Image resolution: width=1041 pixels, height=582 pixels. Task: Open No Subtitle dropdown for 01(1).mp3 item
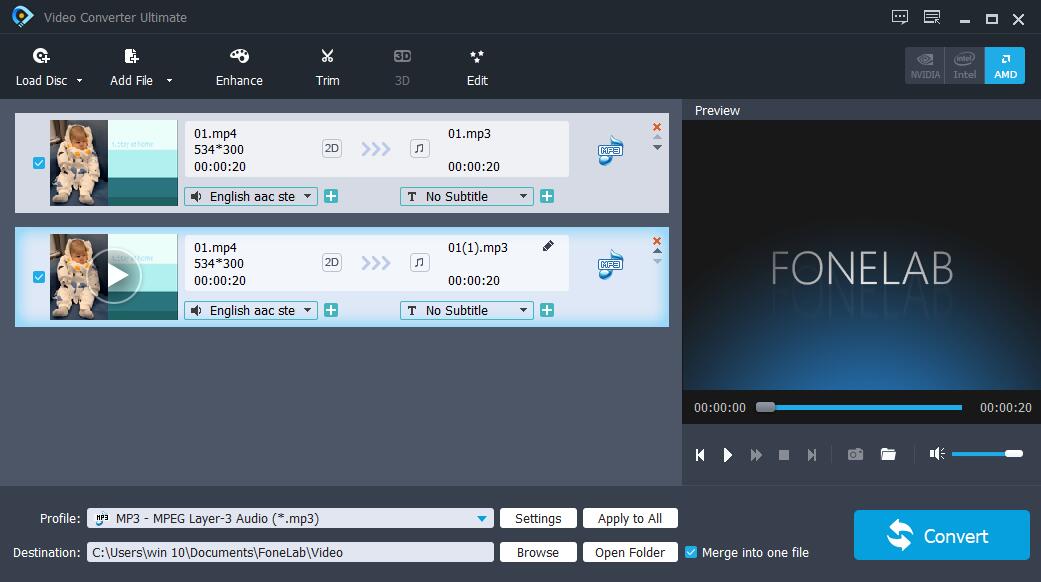pos(467,311)
